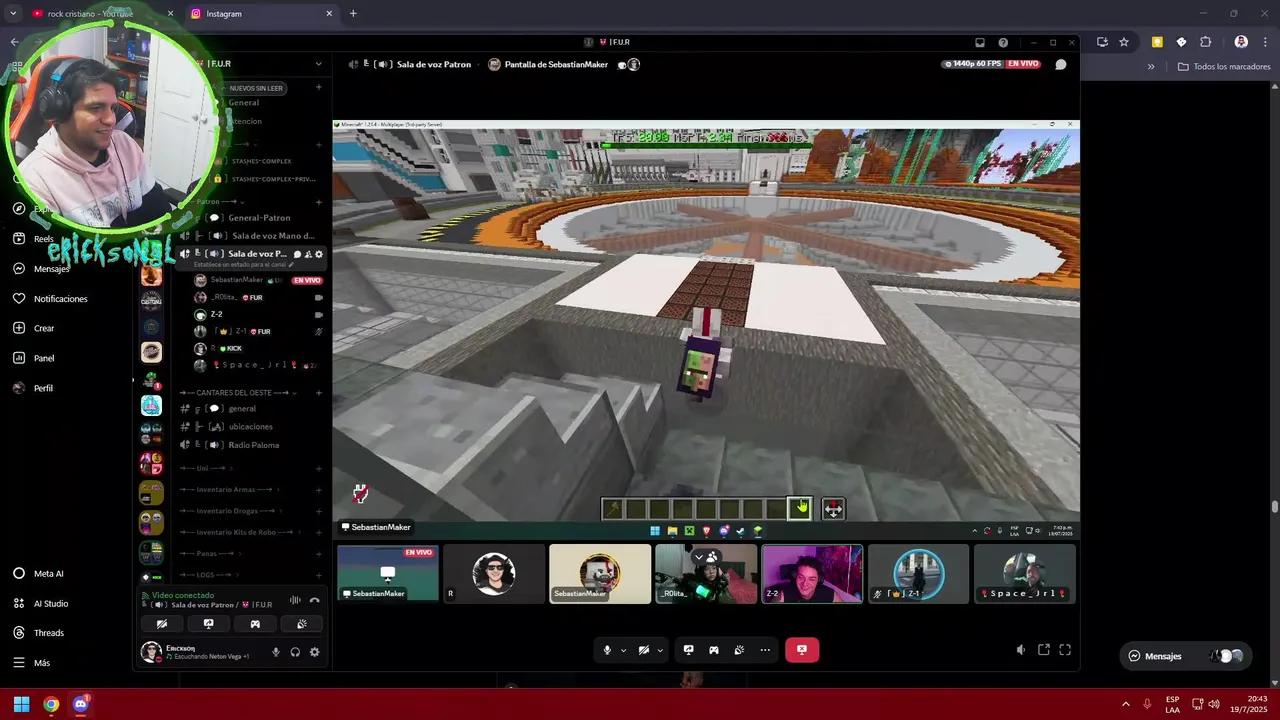The width and height of the screenshot is (1280, 720).
Task: Start an activity with the gamepad icon
Action: (714, 650)
